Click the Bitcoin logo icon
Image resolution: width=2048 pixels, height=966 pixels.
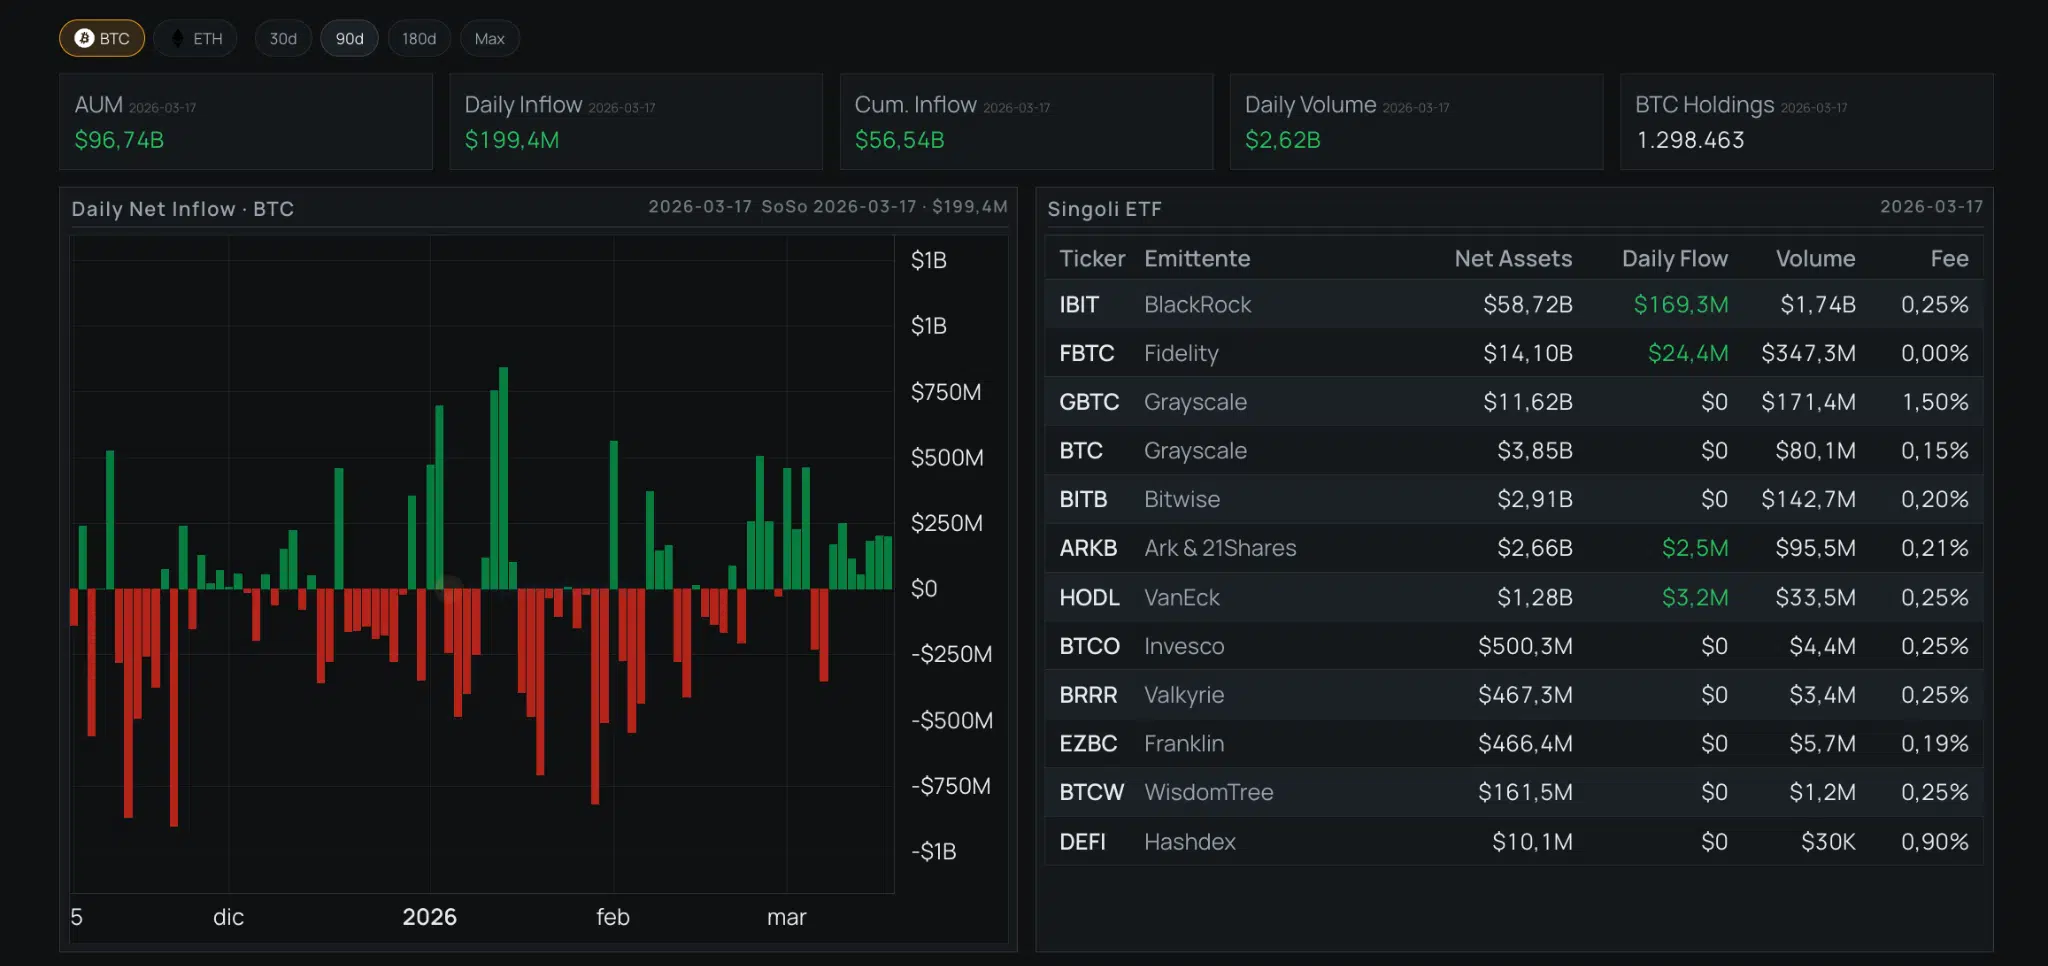pos(85,38)
